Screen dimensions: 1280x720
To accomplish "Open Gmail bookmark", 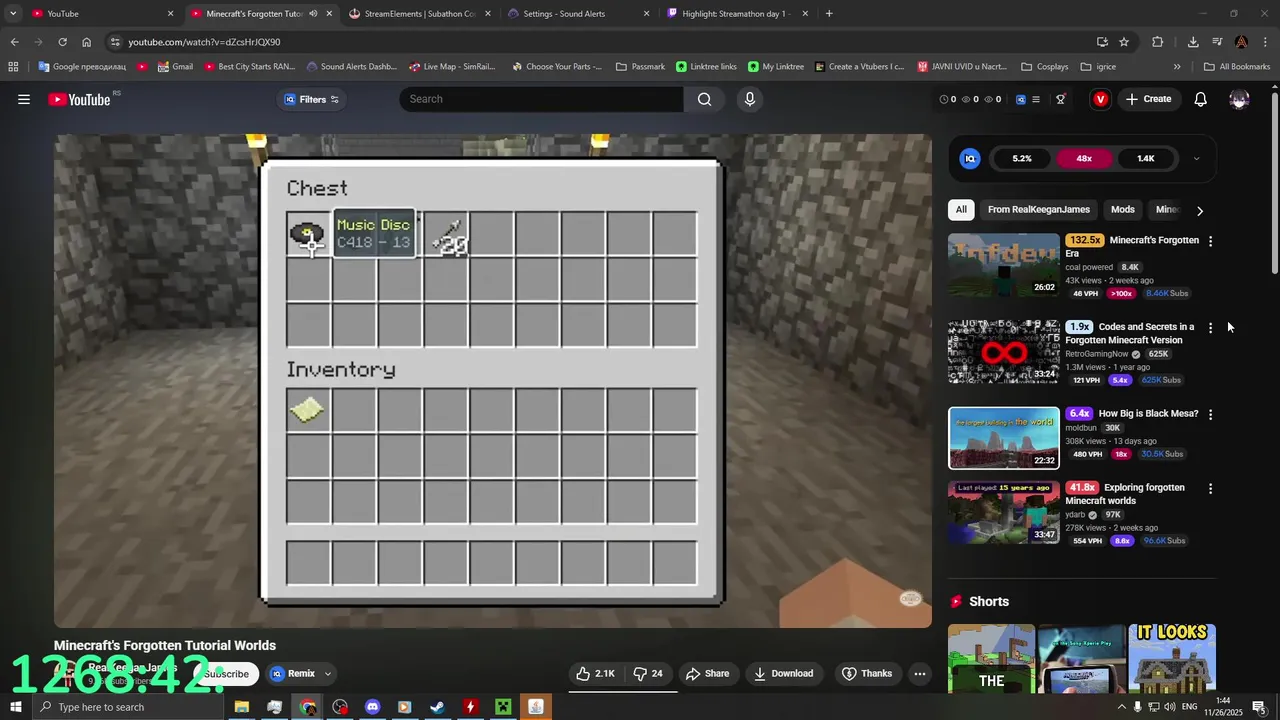I will click(x=175, y=67).
